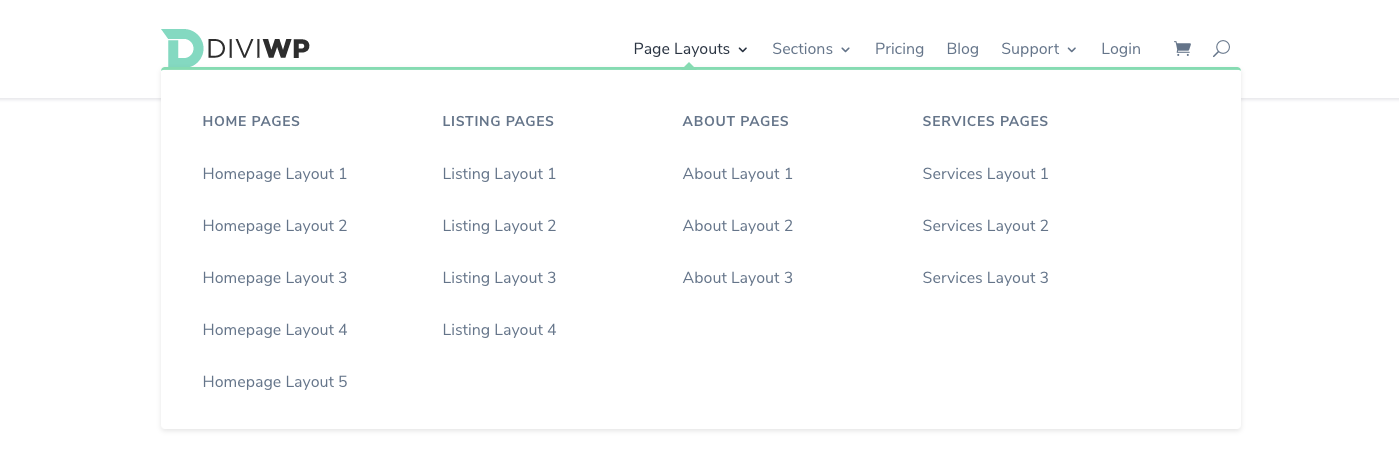Open Listing Layout 4
1399x455 pixels.
pos(499,330)
